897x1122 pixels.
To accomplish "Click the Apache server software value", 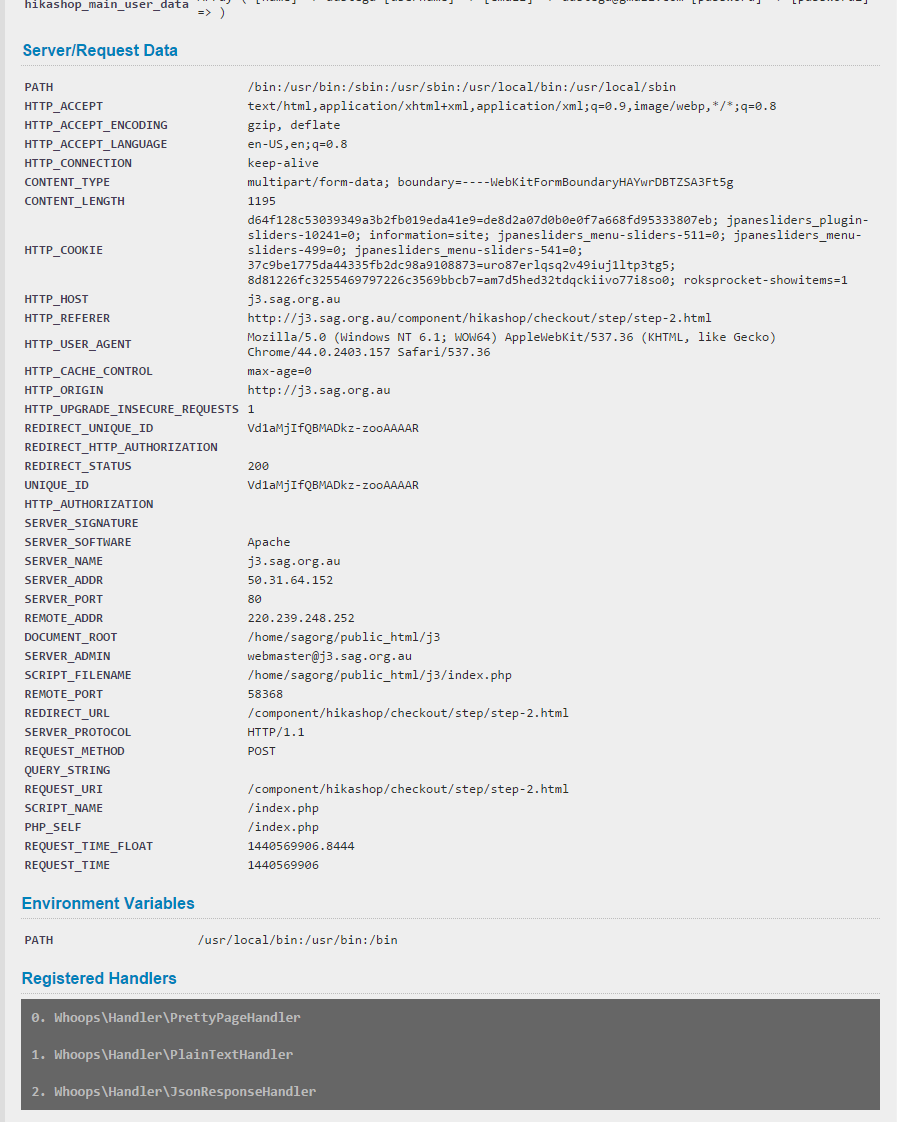I will [268, 542].
